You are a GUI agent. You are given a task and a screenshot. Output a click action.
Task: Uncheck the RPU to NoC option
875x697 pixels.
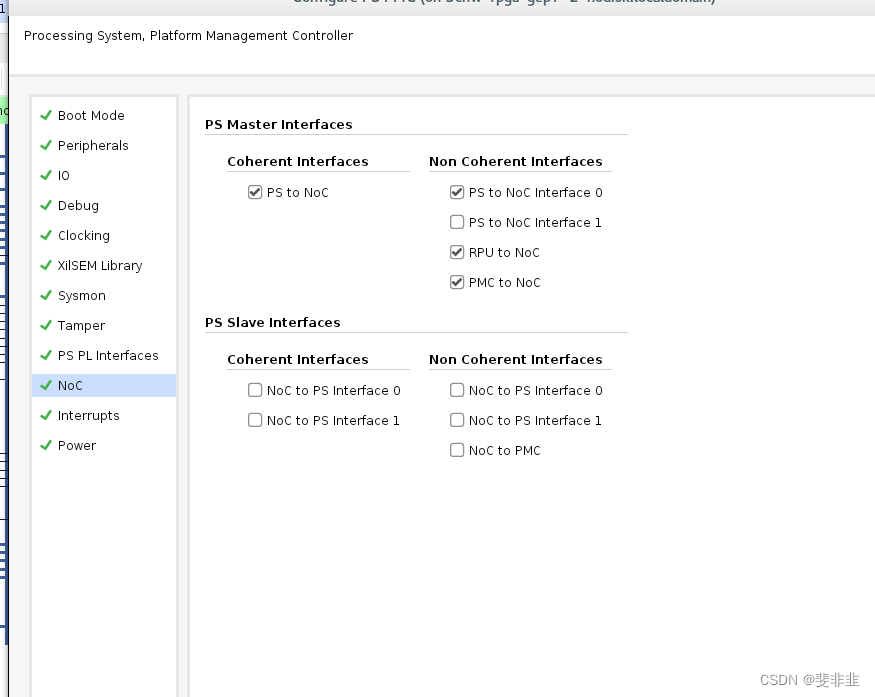(x=457, y=252)
